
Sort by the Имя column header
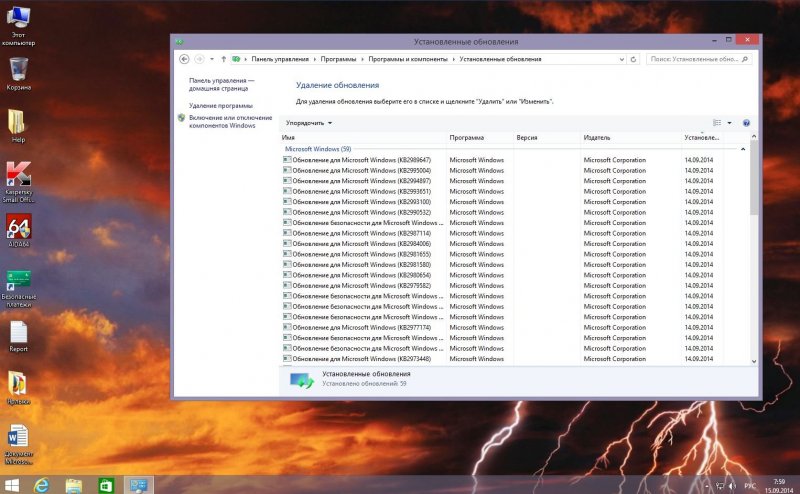tap(363, 138)
